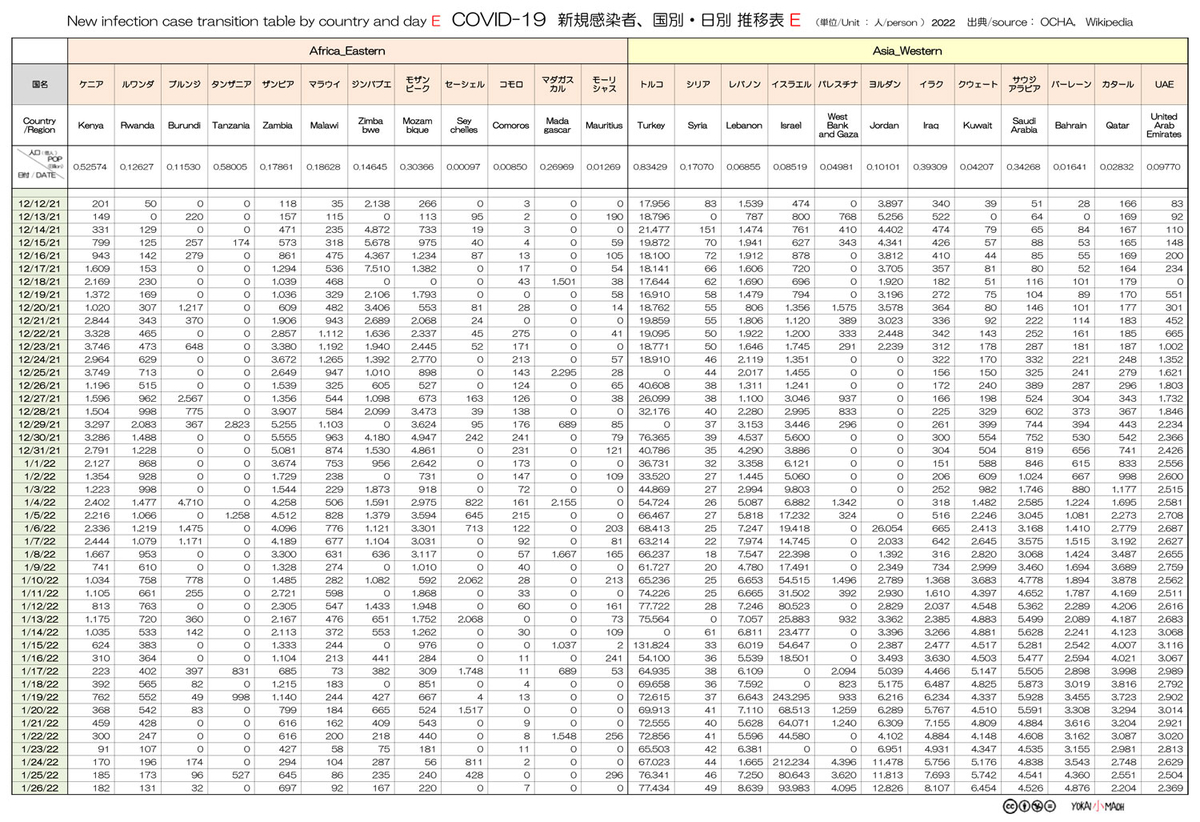The width and height of the screenshot is (1200, 822).
Task: Click Kenya population value 0.52574
Action: tap(91, 166)
